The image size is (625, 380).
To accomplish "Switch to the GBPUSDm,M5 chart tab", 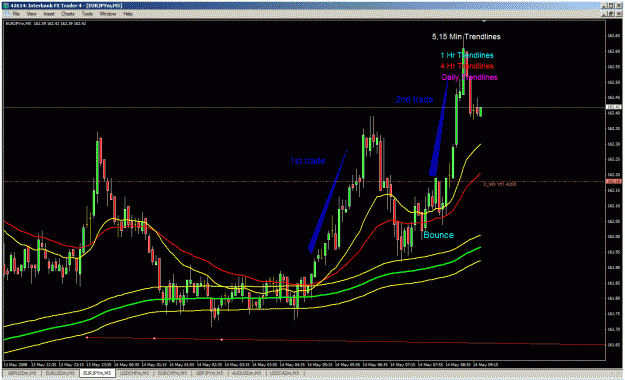I will tap(22, 373).
